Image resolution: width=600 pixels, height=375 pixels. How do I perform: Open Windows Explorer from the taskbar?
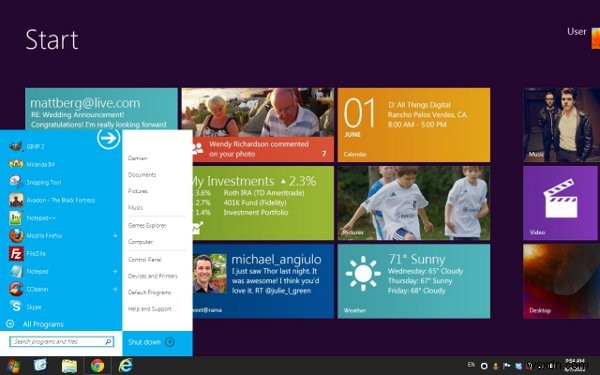(x=69, y=366)
